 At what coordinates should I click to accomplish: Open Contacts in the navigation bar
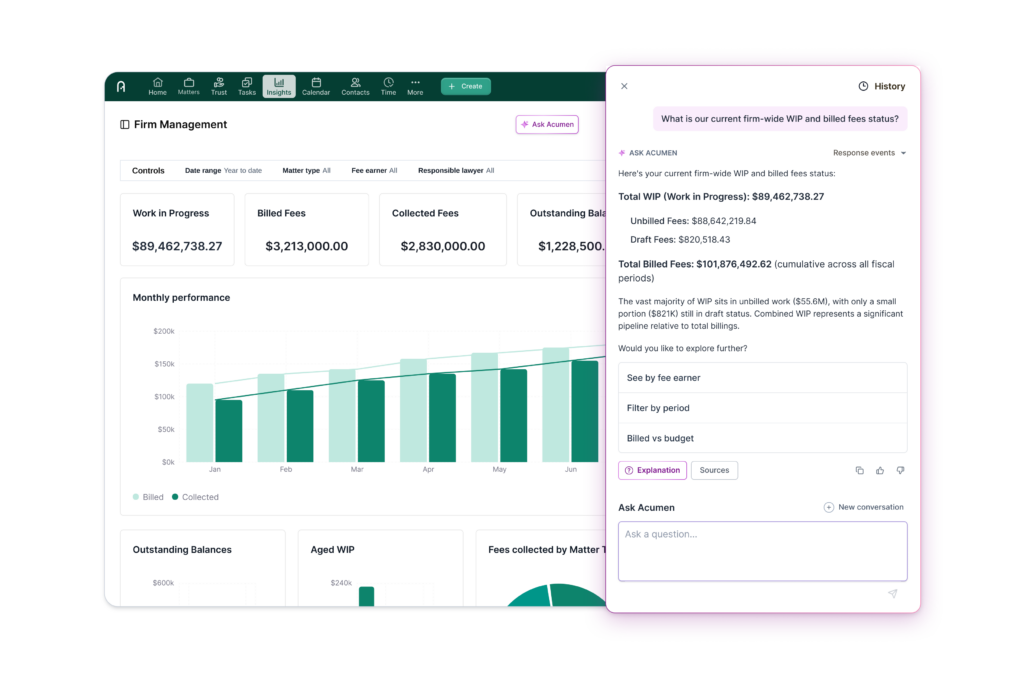[355, 86]
